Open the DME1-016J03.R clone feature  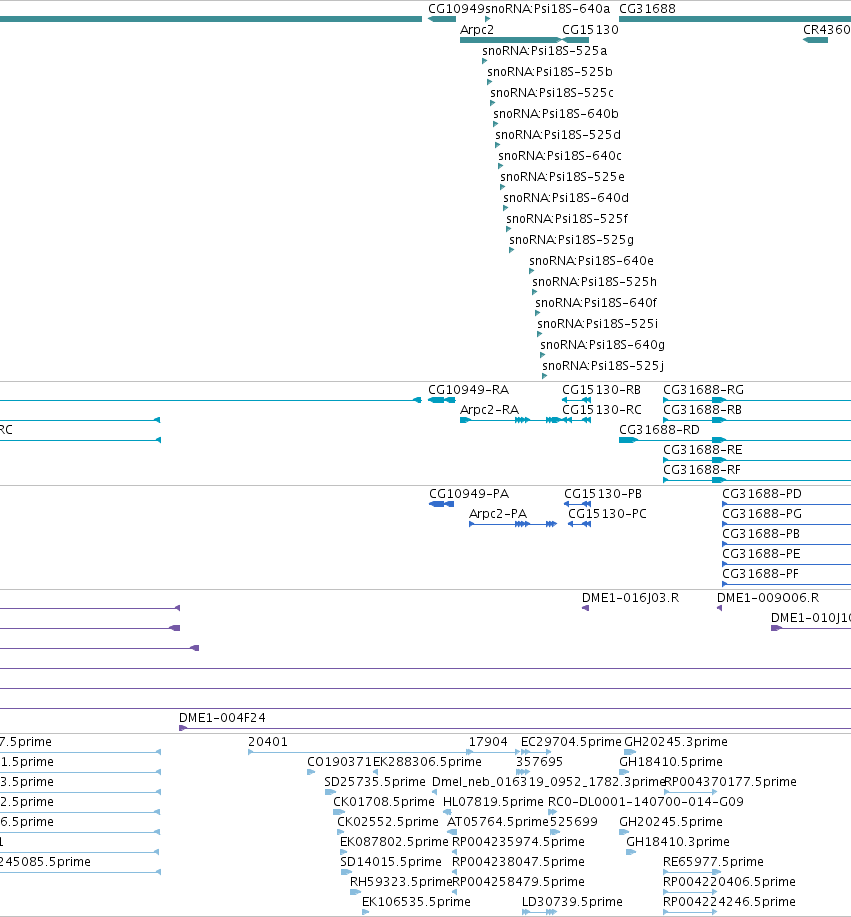click(585, 608)
